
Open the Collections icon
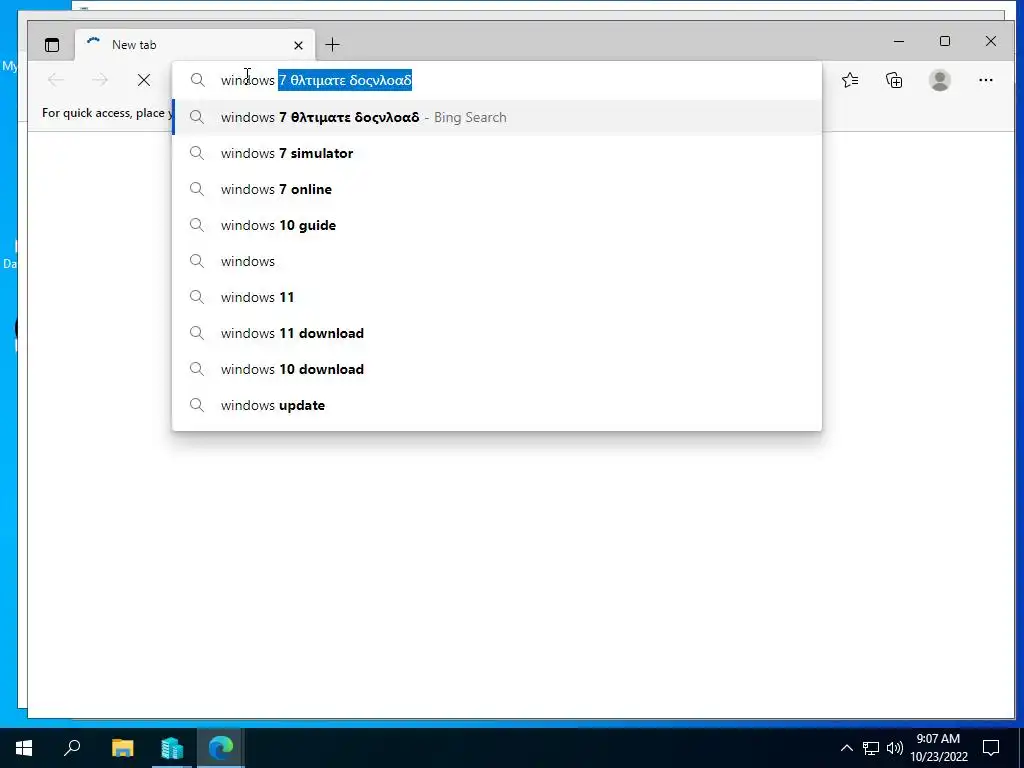click(894, 80)
